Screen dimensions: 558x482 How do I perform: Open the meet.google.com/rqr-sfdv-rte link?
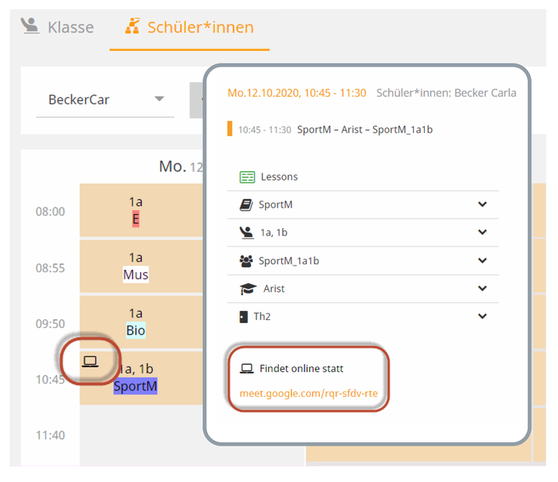309,393
